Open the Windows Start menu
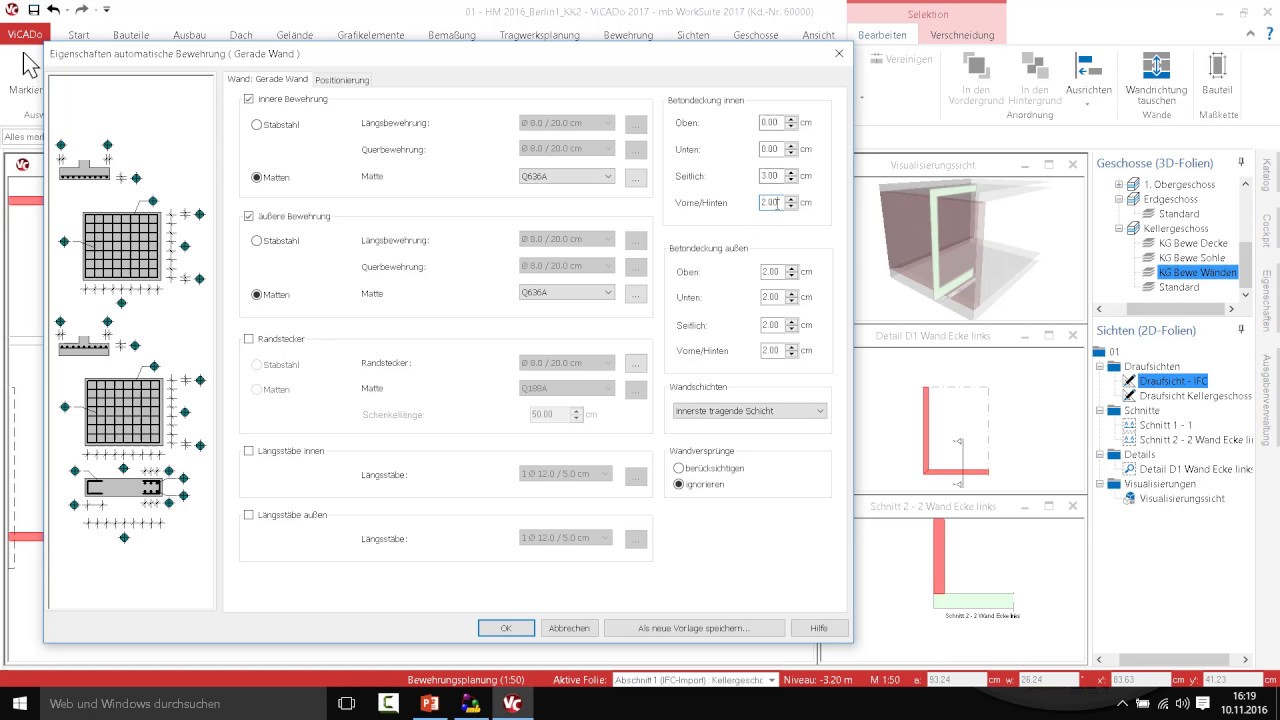 point(19,704)
